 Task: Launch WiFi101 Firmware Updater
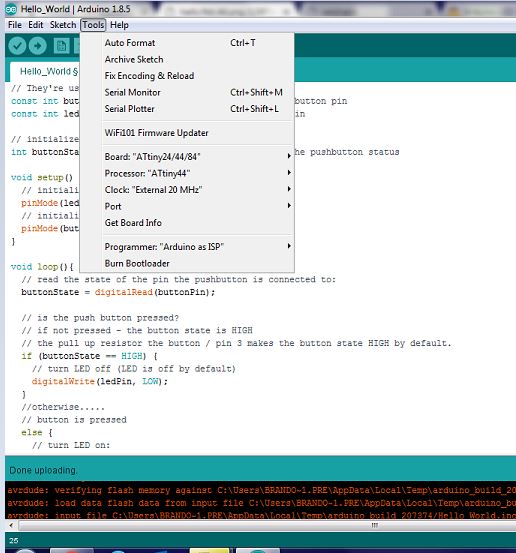(187, 133)
